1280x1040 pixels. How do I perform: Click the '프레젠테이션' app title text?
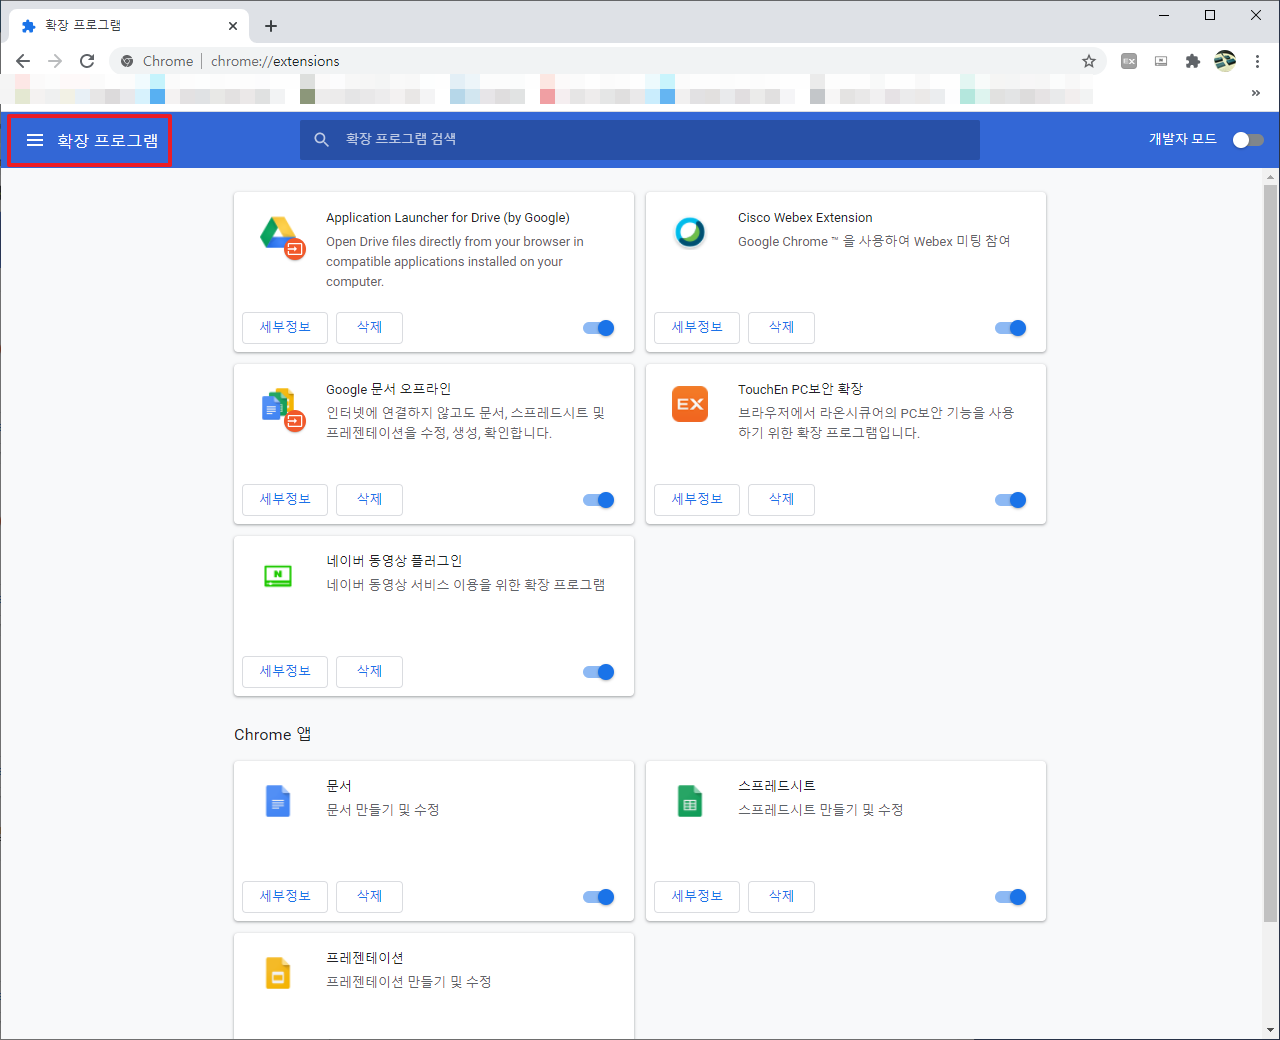click(365, 958)
